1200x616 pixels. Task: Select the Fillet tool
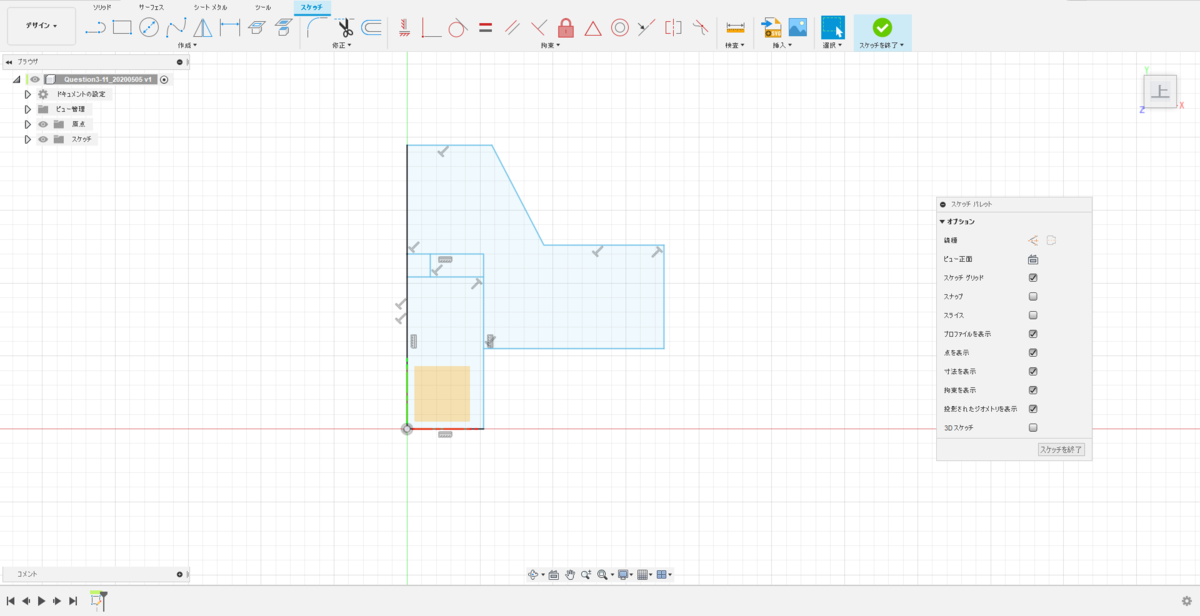point(318,28)
